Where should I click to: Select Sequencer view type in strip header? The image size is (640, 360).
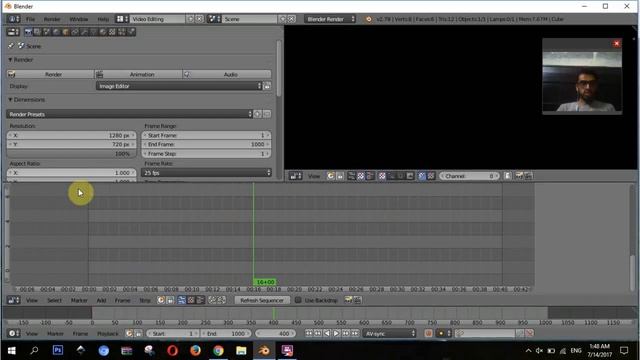[182, 300]
